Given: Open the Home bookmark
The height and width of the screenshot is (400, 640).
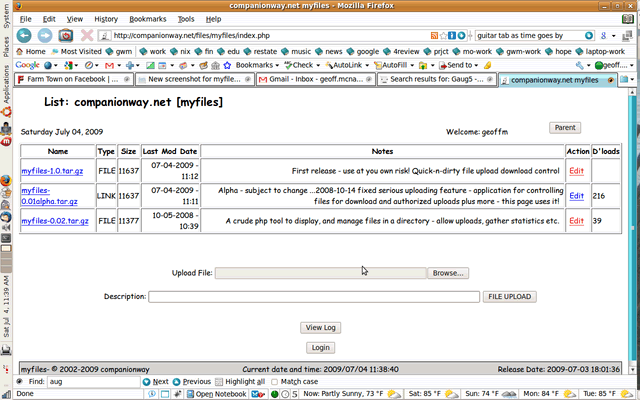Looking at the screenshot, I should [x=31, y=51].
